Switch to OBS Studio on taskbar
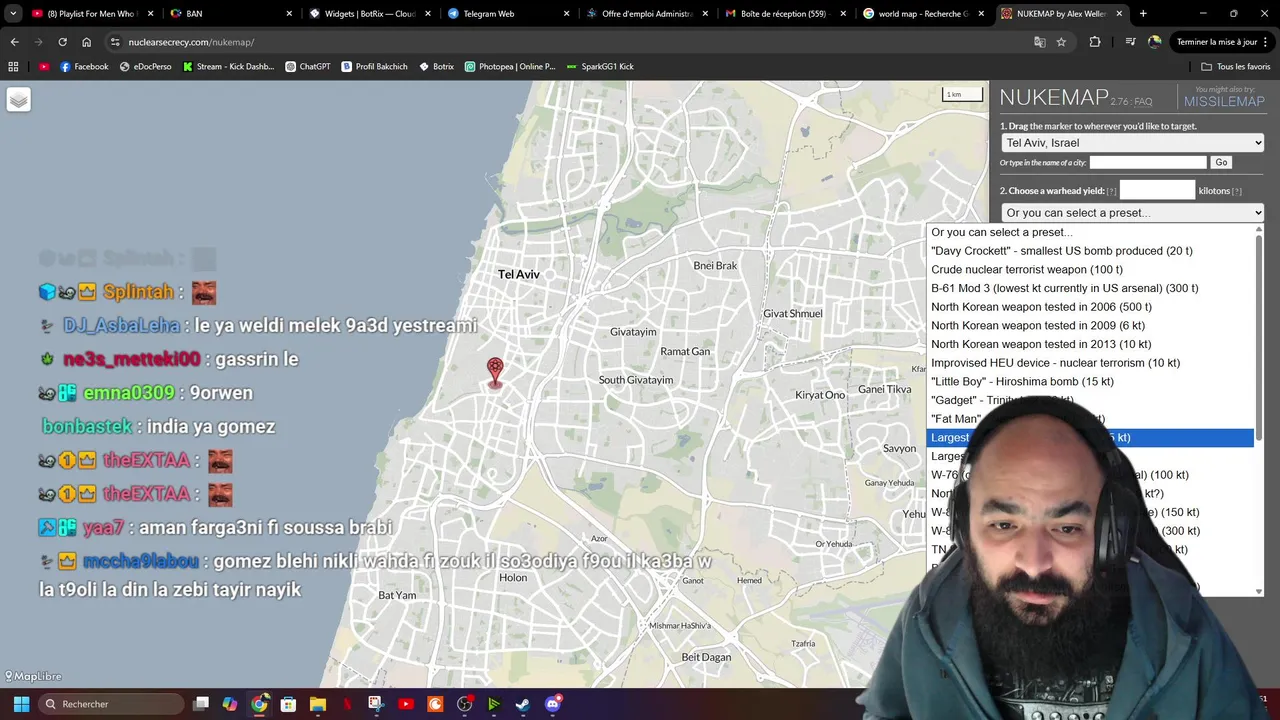Viewport: 1280px width, 720px height. [464, 704]
